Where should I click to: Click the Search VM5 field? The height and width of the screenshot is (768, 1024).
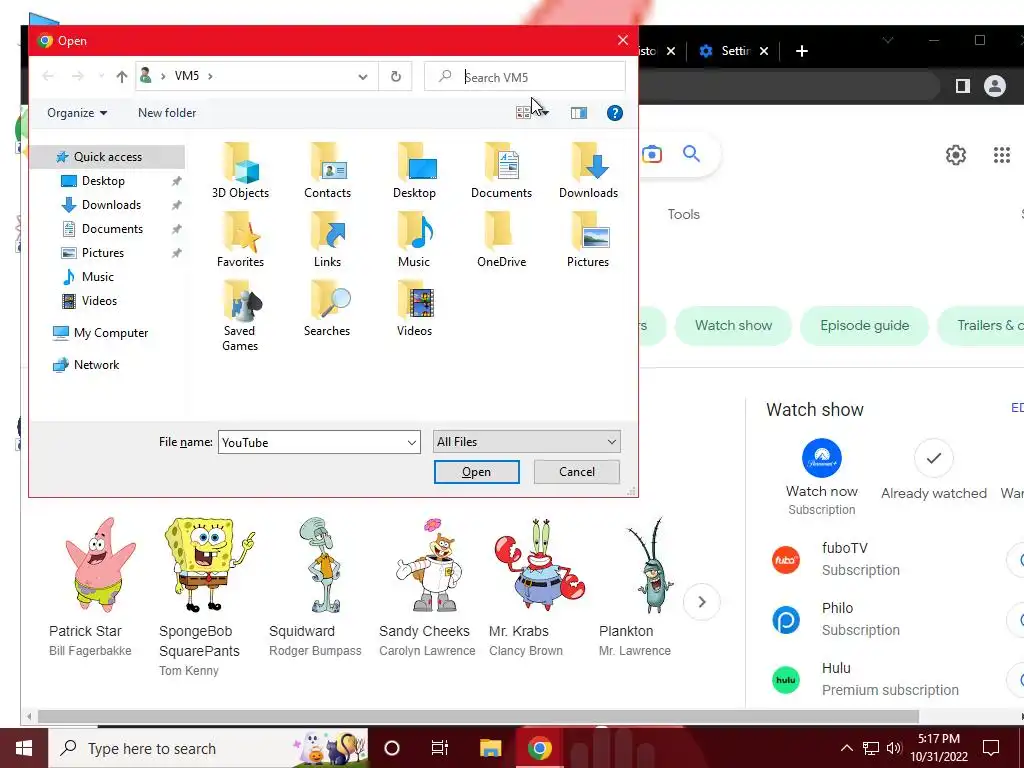[x=525, y=77]
